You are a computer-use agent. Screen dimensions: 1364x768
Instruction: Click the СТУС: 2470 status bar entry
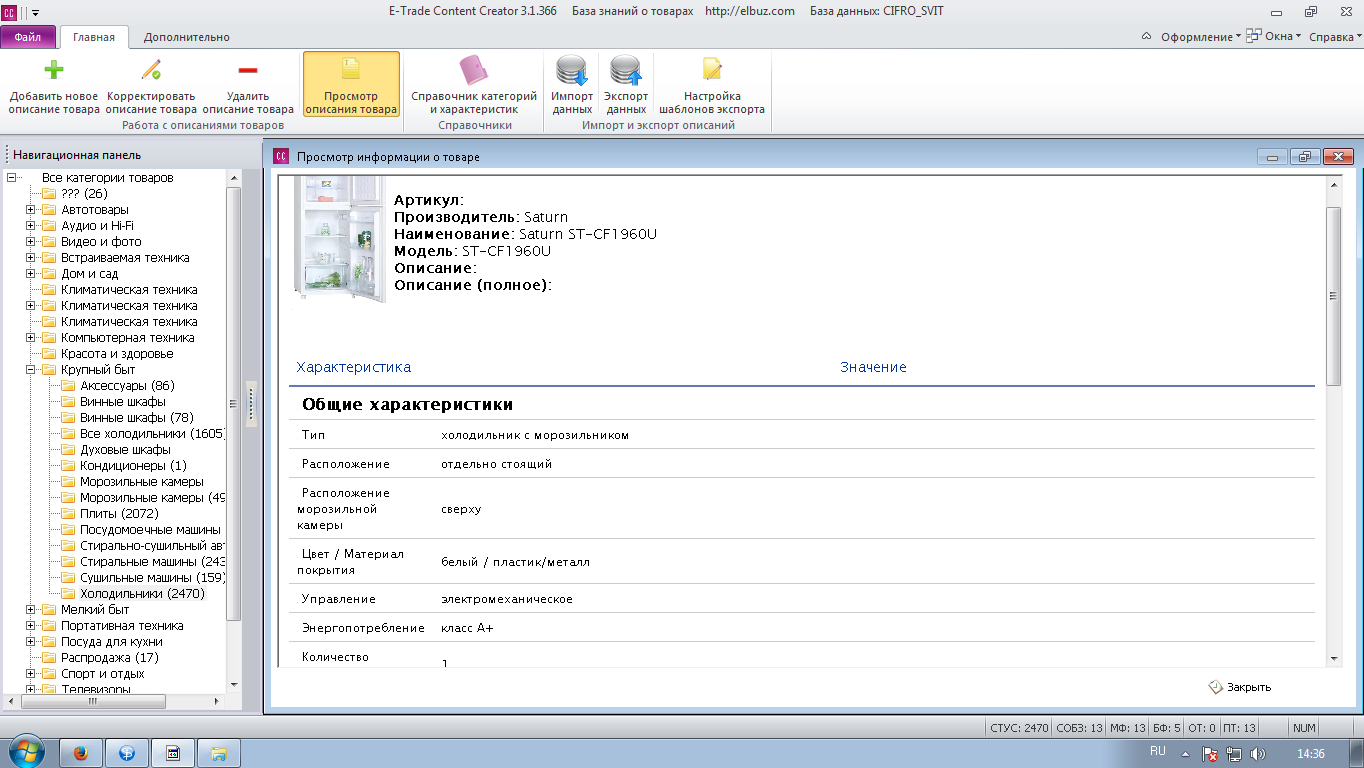[1018, 728]
